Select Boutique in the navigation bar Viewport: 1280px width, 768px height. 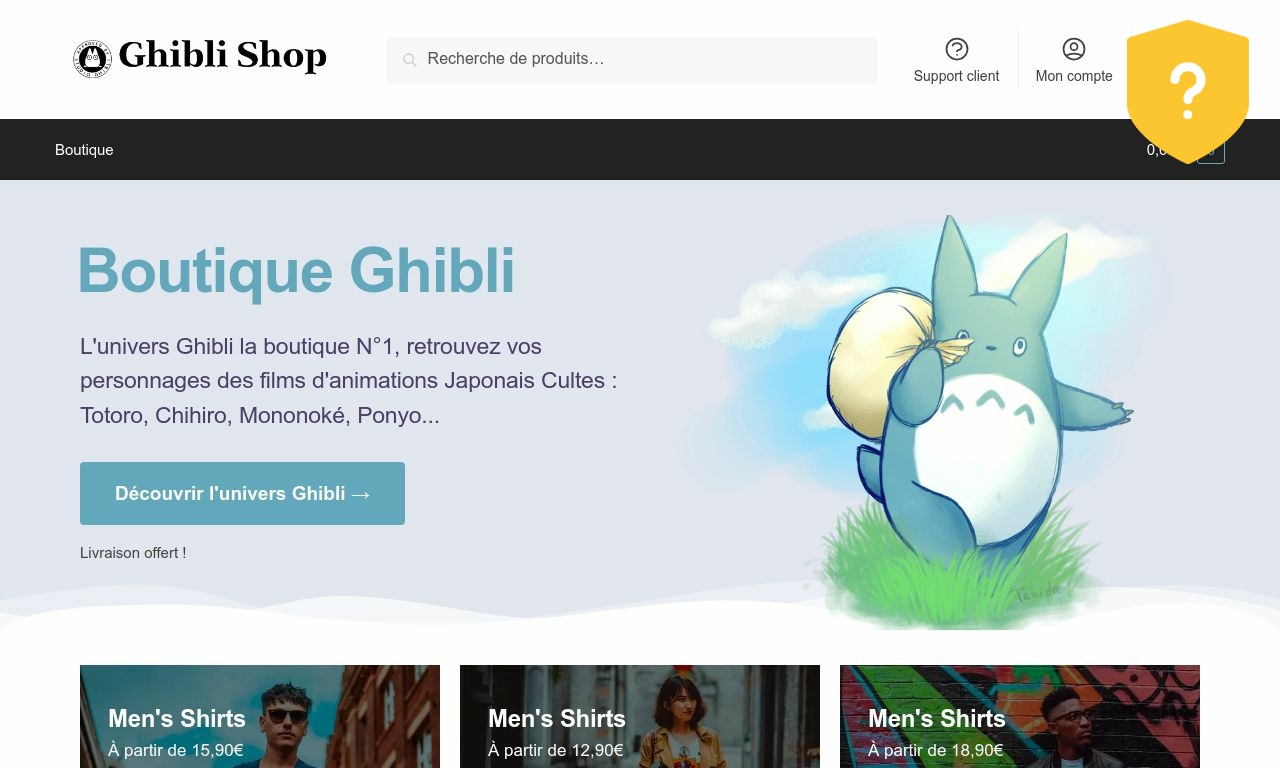84,150
